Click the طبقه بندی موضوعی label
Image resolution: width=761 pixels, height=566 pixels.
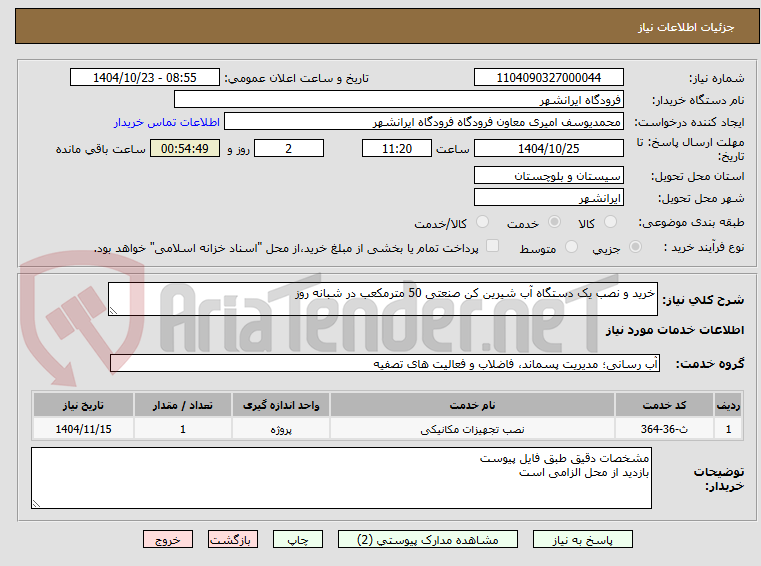[x=691, y=223]
